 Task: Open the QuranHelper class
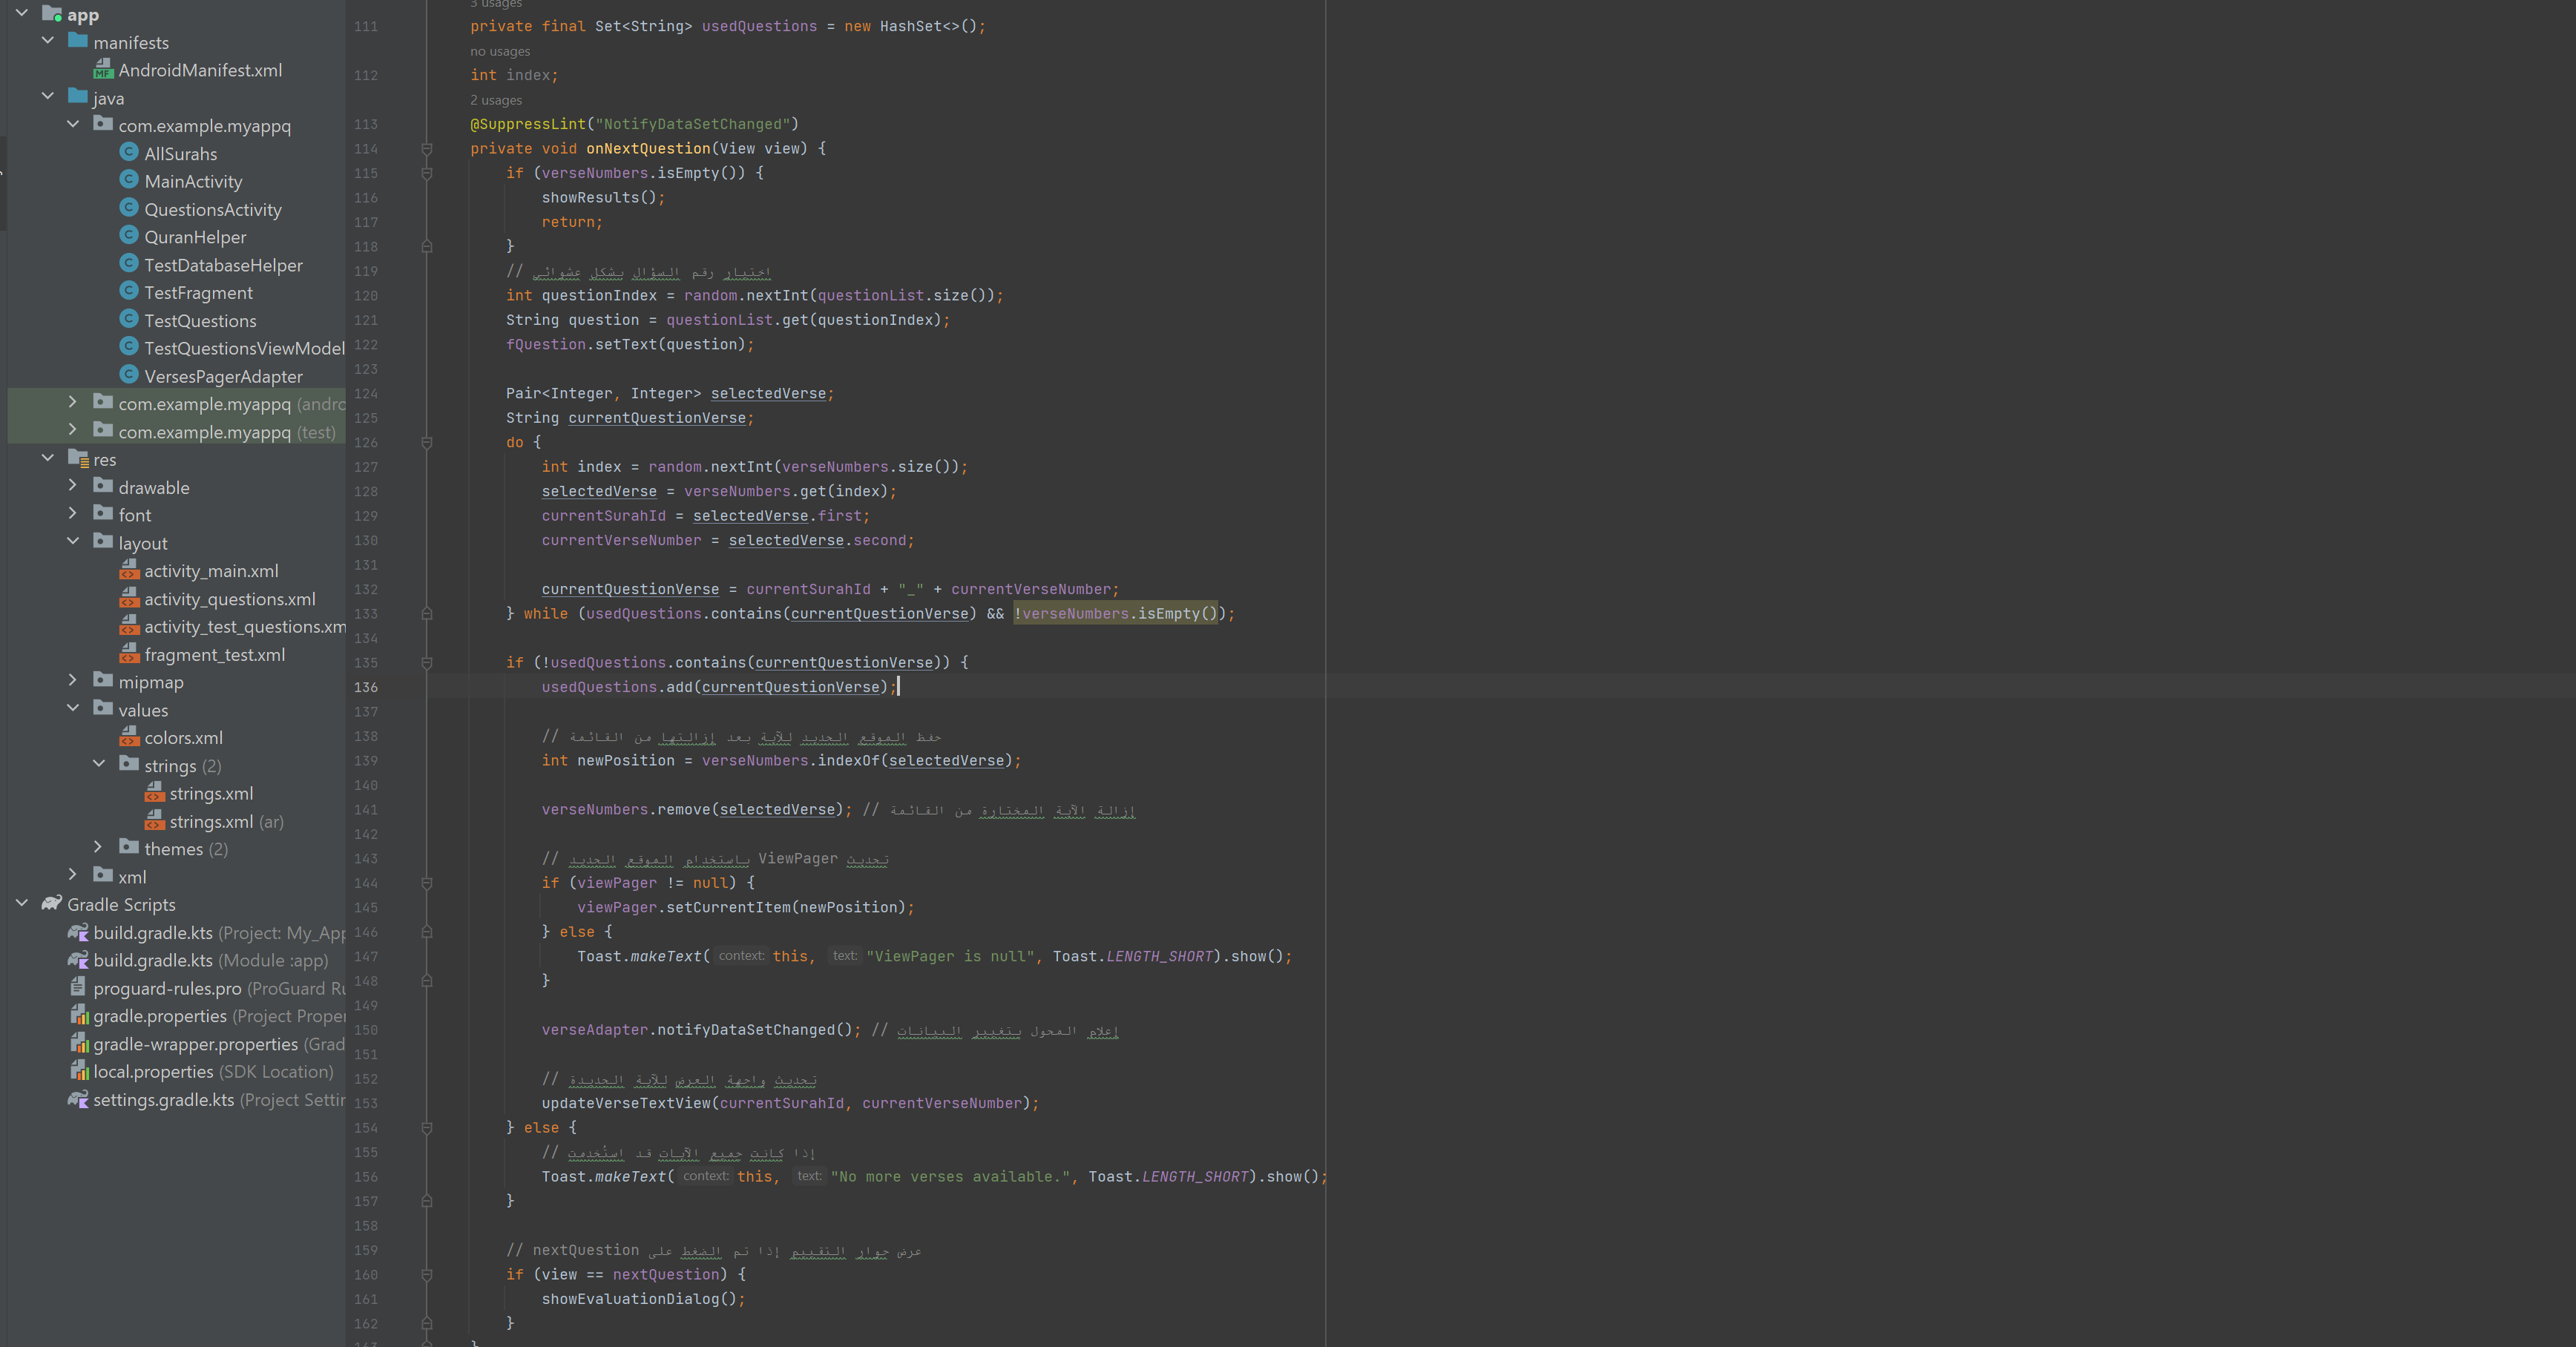point(194,237)
